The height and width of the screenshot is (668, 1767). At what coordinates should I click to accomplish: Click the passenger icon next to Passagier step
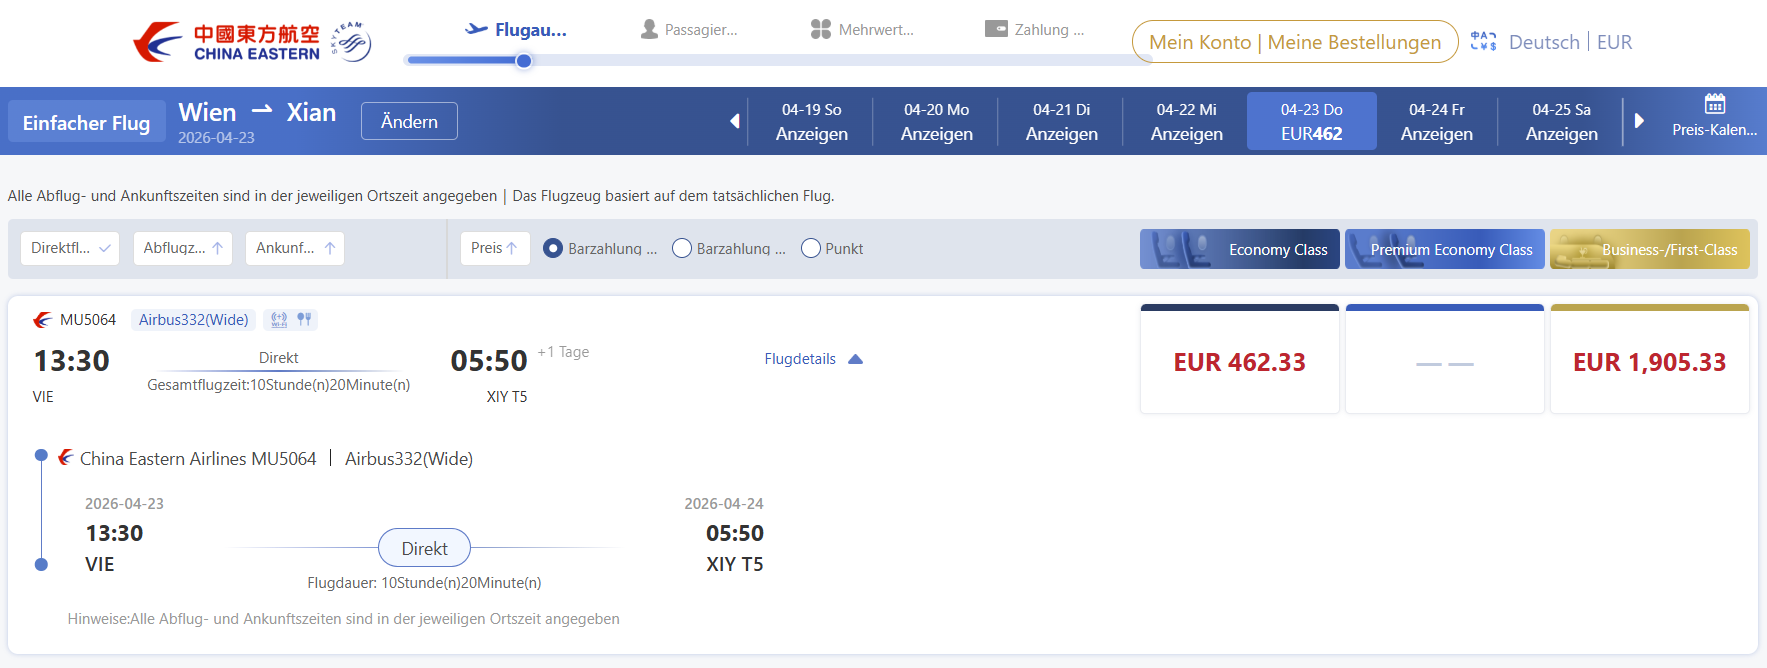(649, 28)
